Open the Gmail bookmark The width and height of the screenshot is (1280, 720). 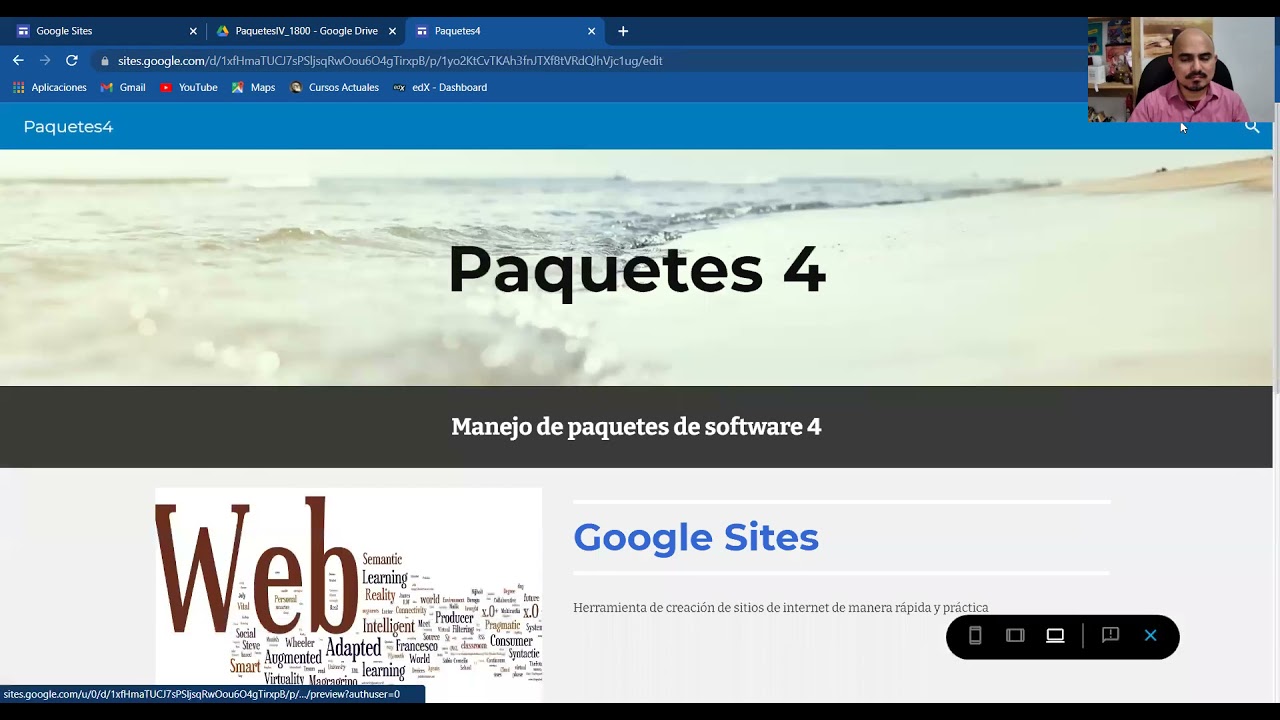click(123, 87)
